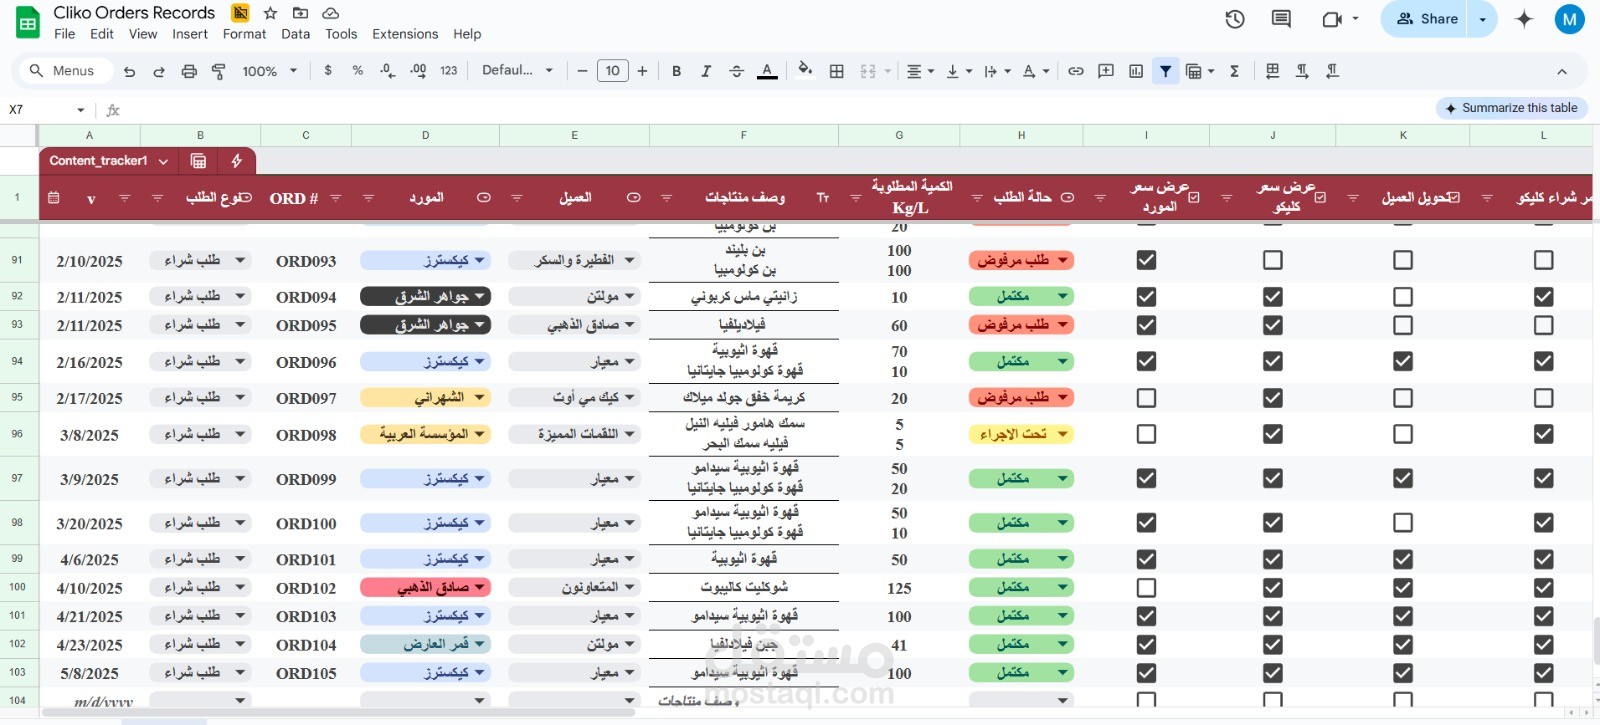This screenshot has width=1600, height=725.
Task: Click the font size field 10
Action: tap(612, 71)
